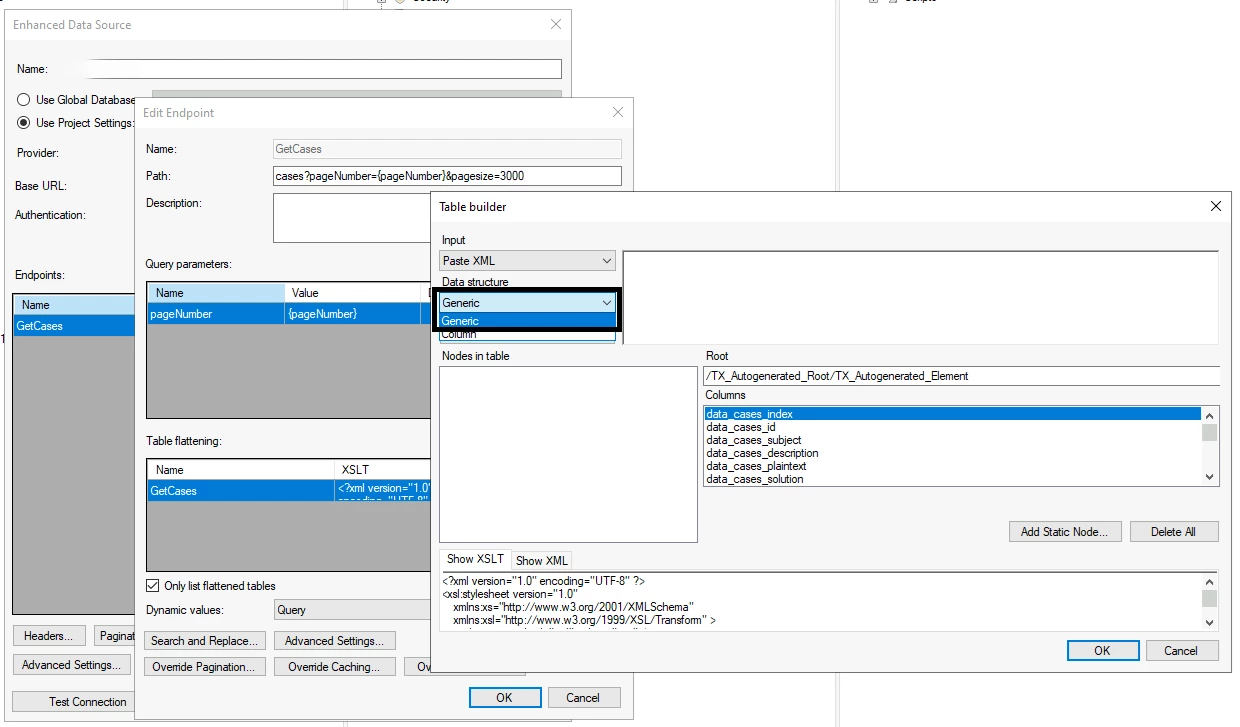Select data_cases_index column

pyautogui.click(x=952, y=414)
